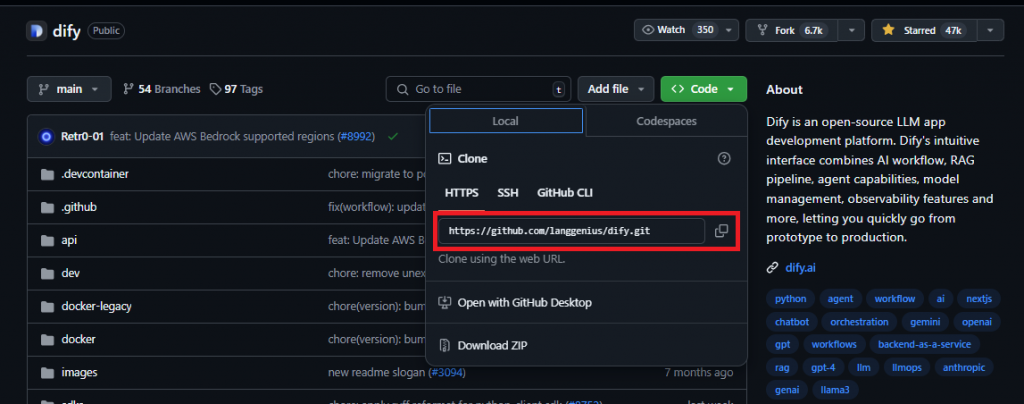Open the llama3 topic tag
Image resolution: width=1024 pixels, height=404 pixels.
(x=835, y=390)
